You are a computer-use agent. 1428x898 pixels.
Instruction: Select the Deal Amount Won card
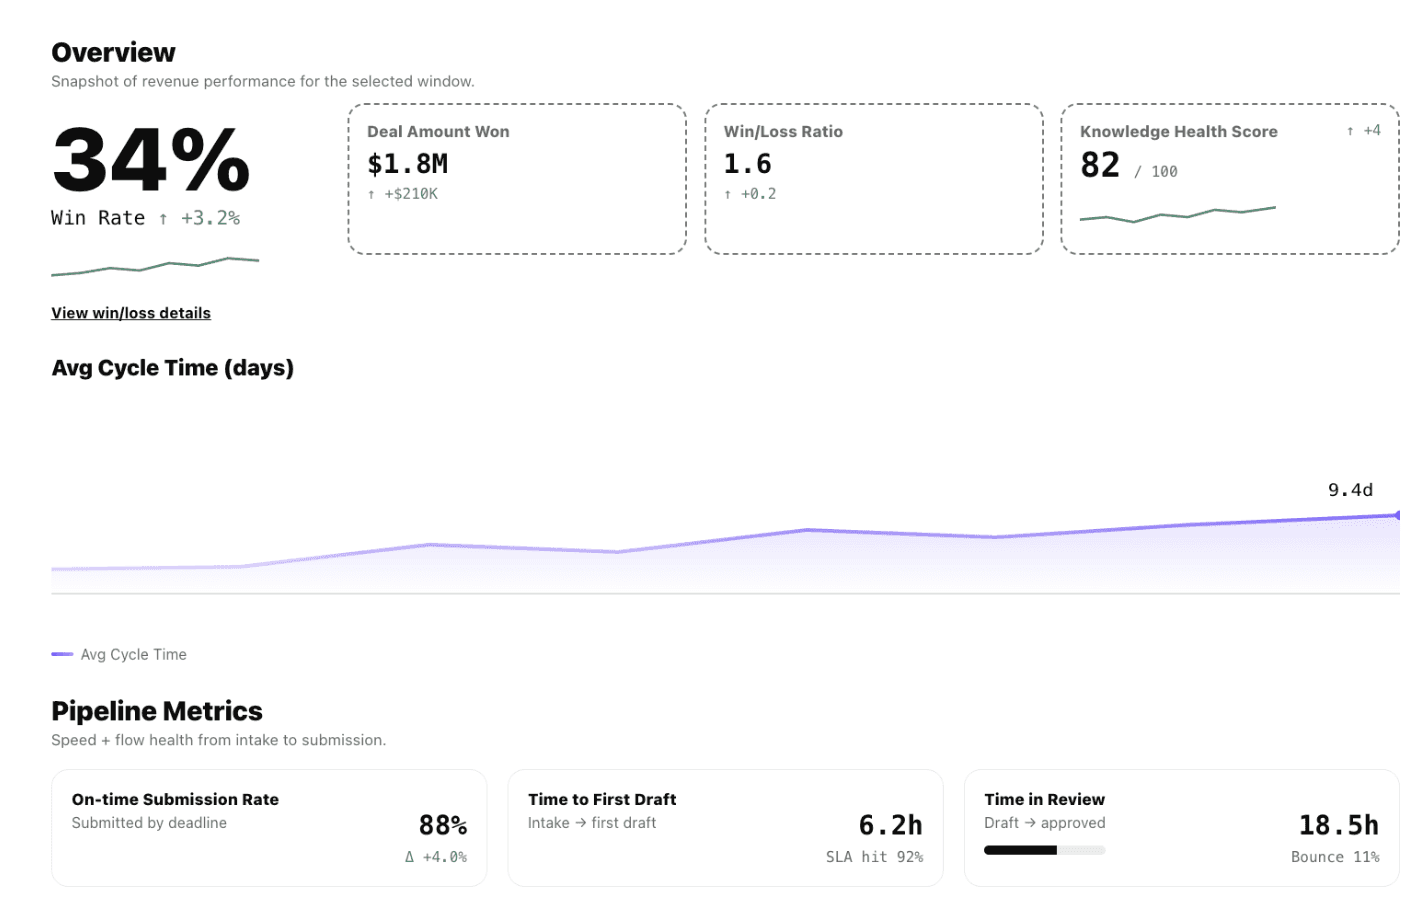[x=516, y=178]
